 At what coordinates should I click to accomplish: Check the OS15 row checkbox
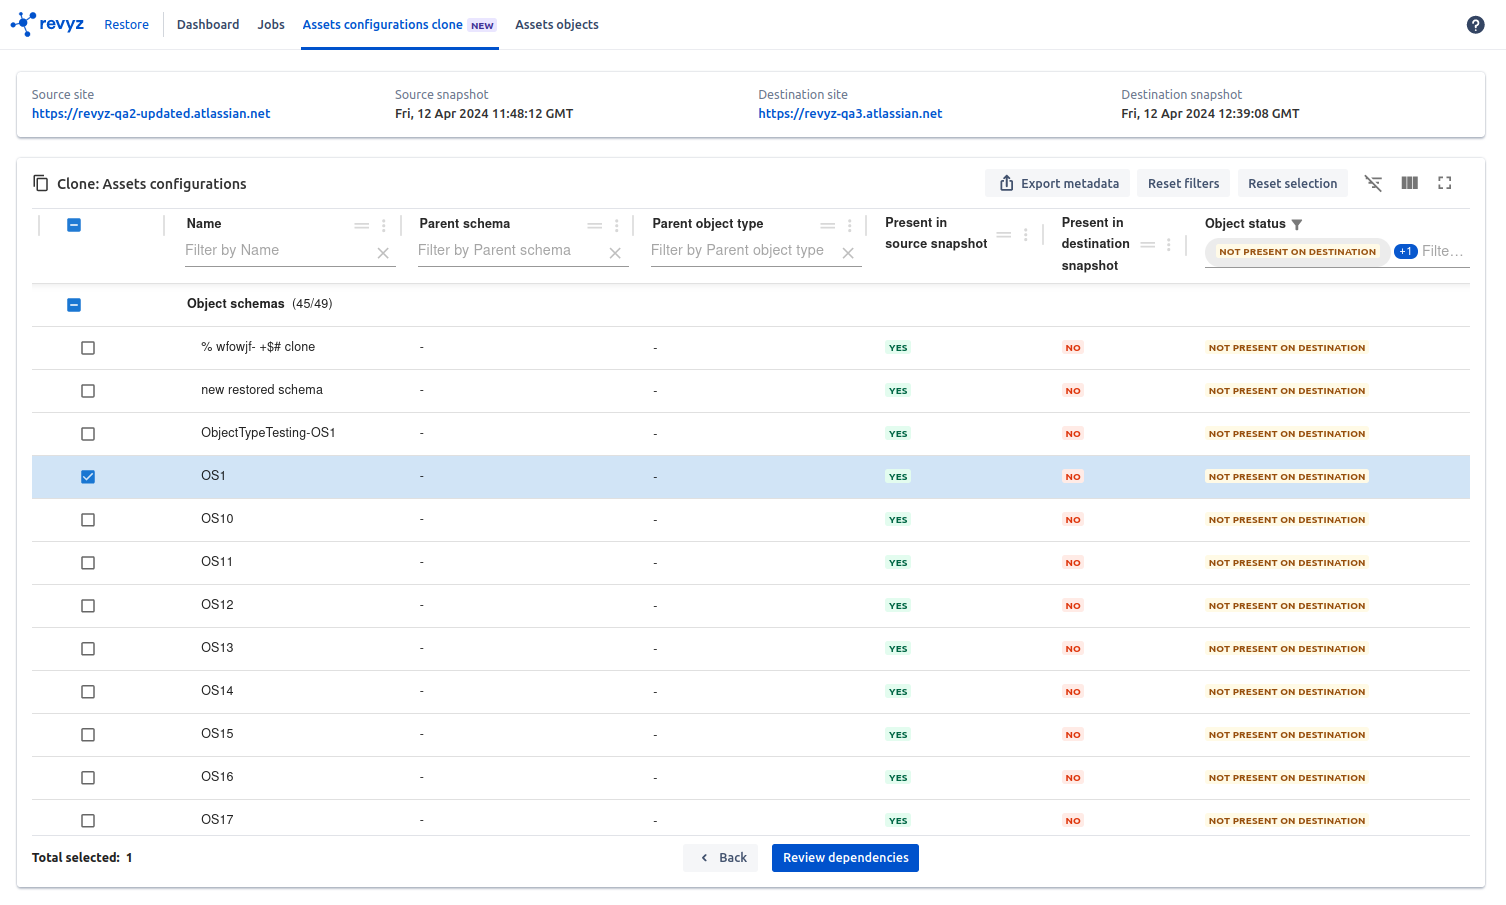88,735
